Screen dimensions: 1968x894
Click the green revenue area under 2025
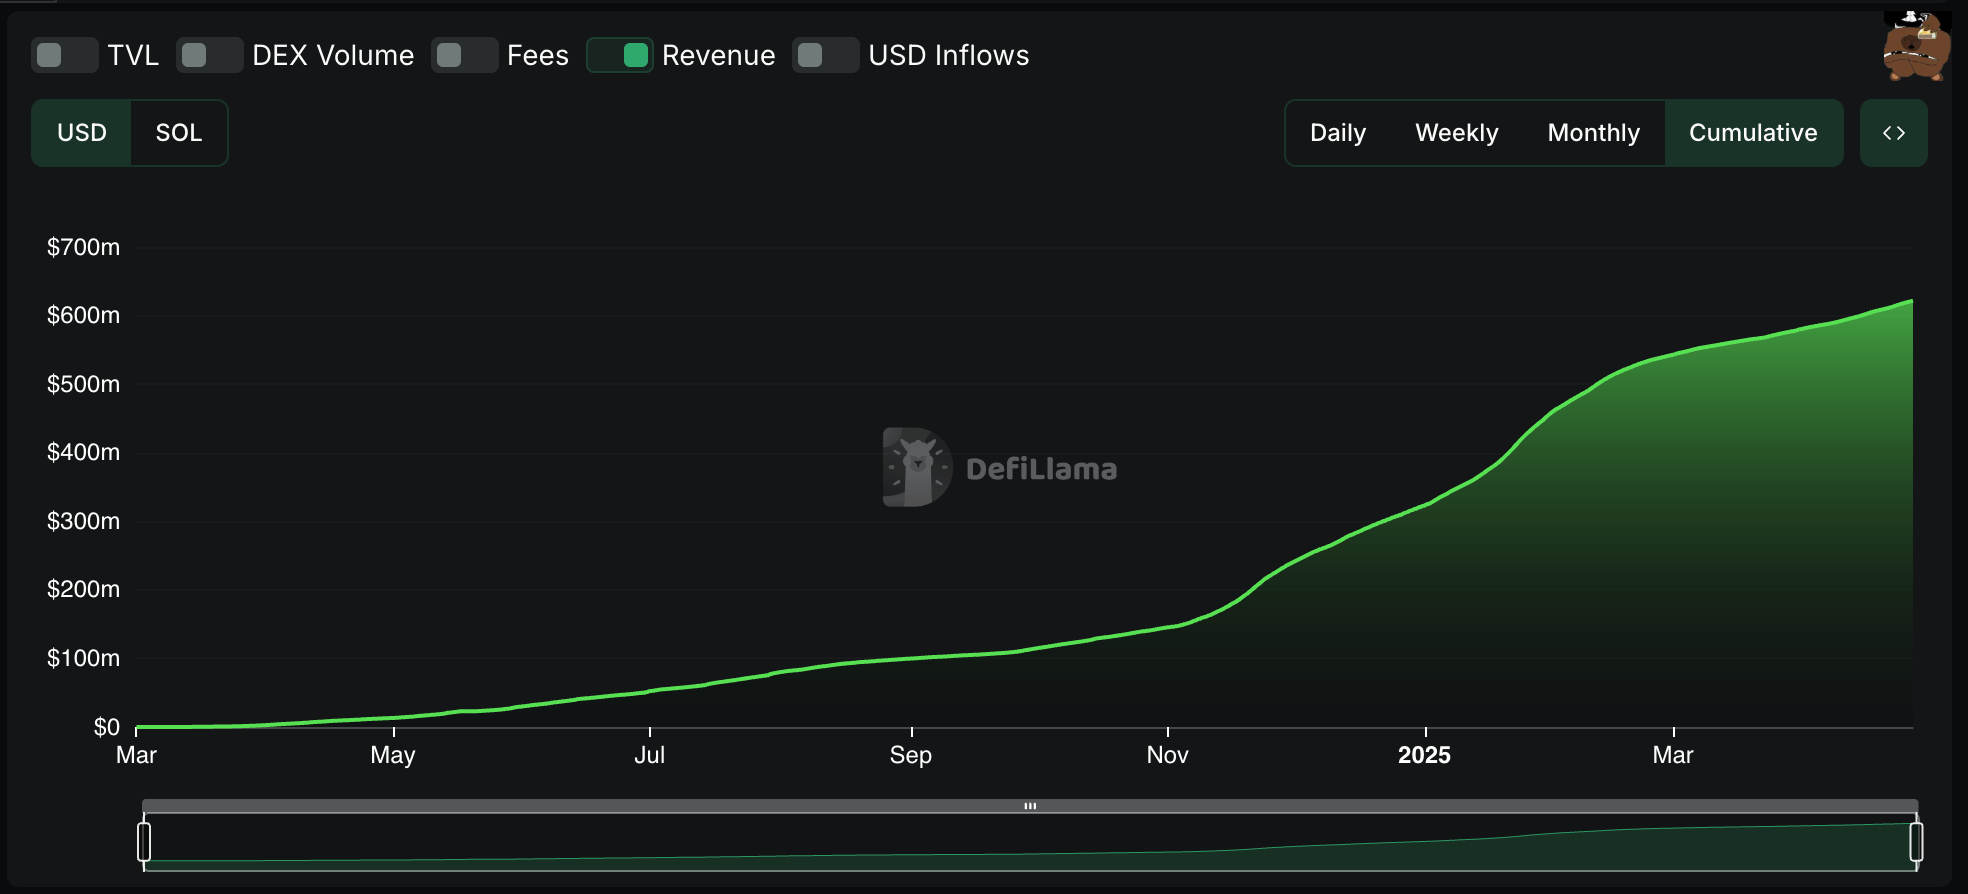tap(1424, 620)
